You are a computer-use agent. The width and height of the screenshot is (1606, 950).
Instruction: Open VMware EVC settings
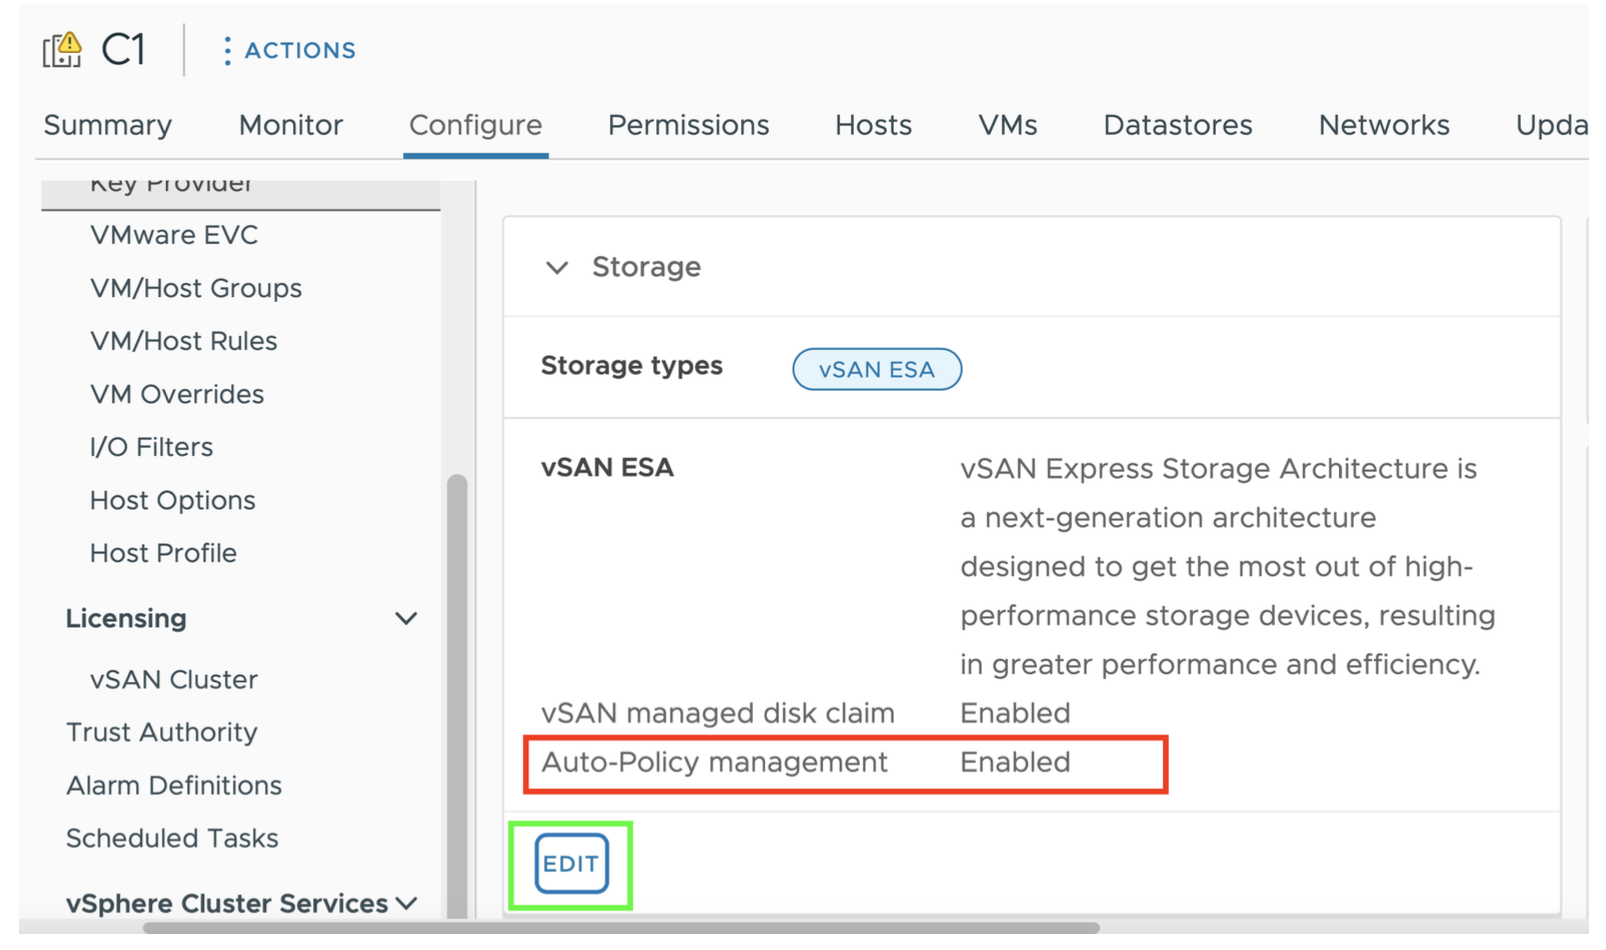(174, 235)
